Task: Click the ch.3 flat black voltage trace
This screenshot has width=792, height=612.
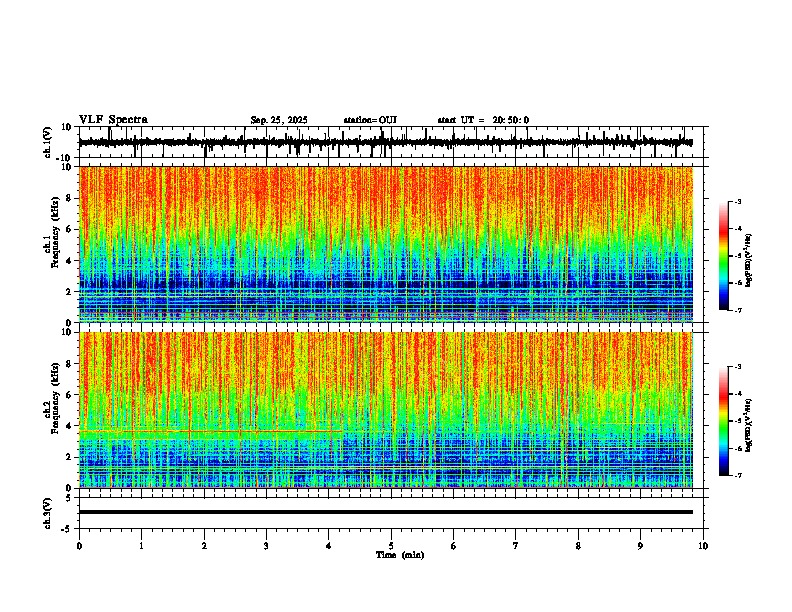Action: [x=386, y=512]
